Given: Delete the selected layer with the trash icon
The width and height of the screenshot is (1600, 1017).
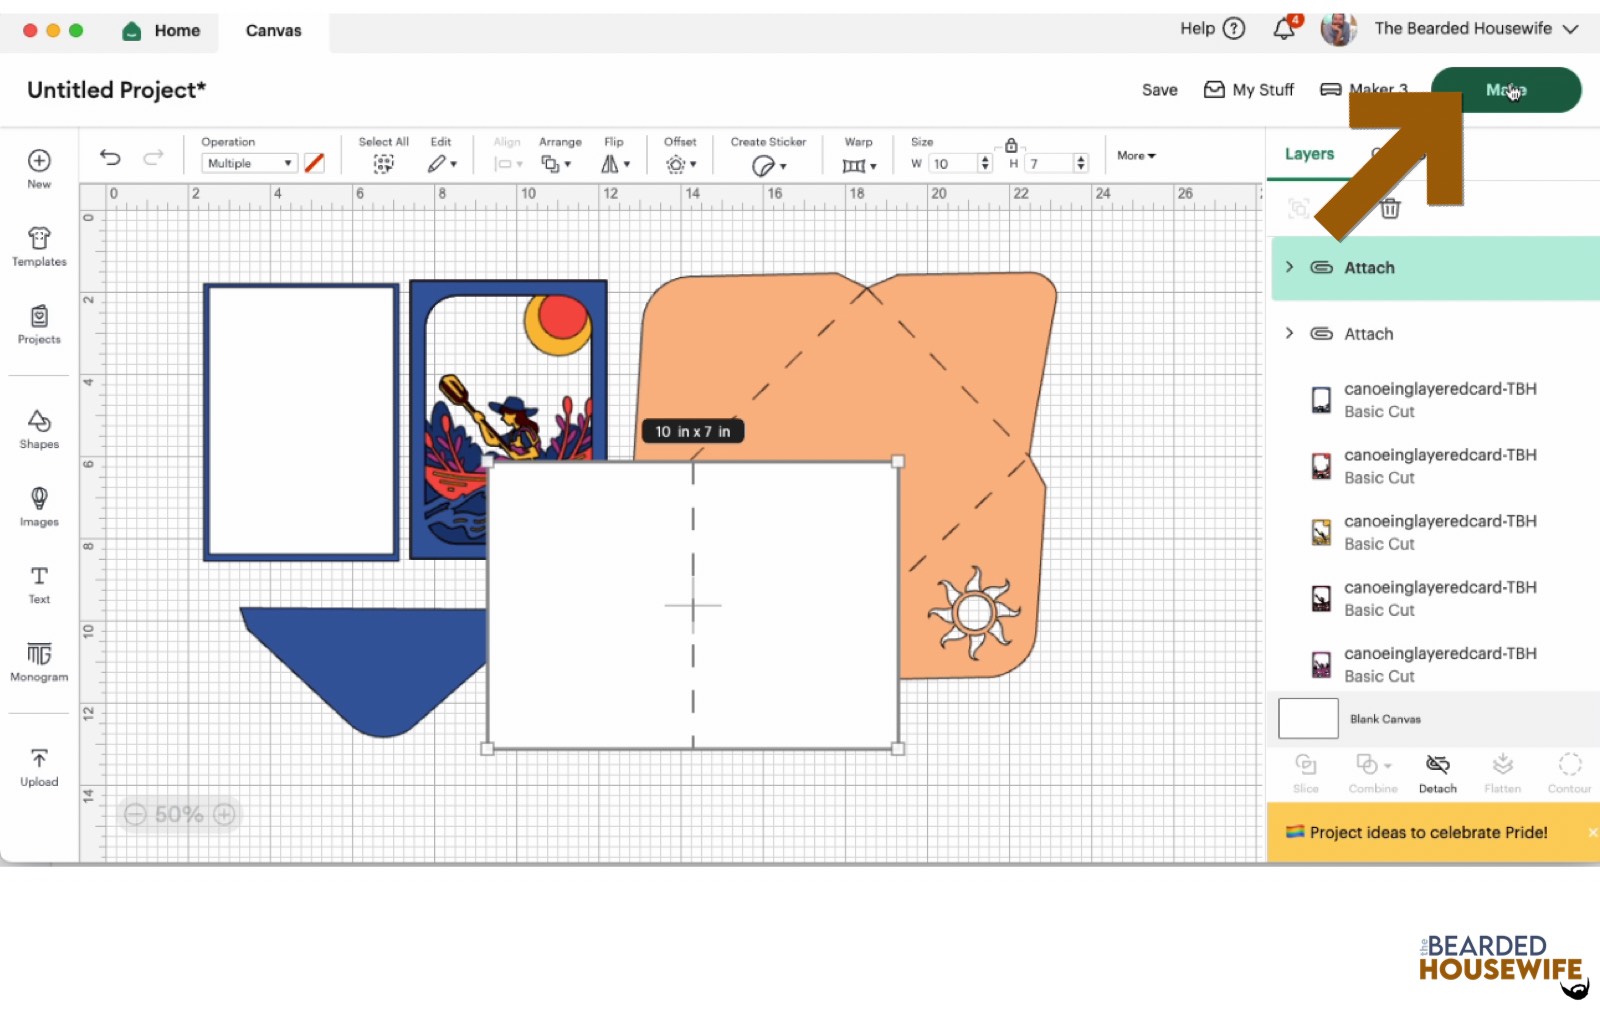Looking at the screenshot, I should (1390, 208).
